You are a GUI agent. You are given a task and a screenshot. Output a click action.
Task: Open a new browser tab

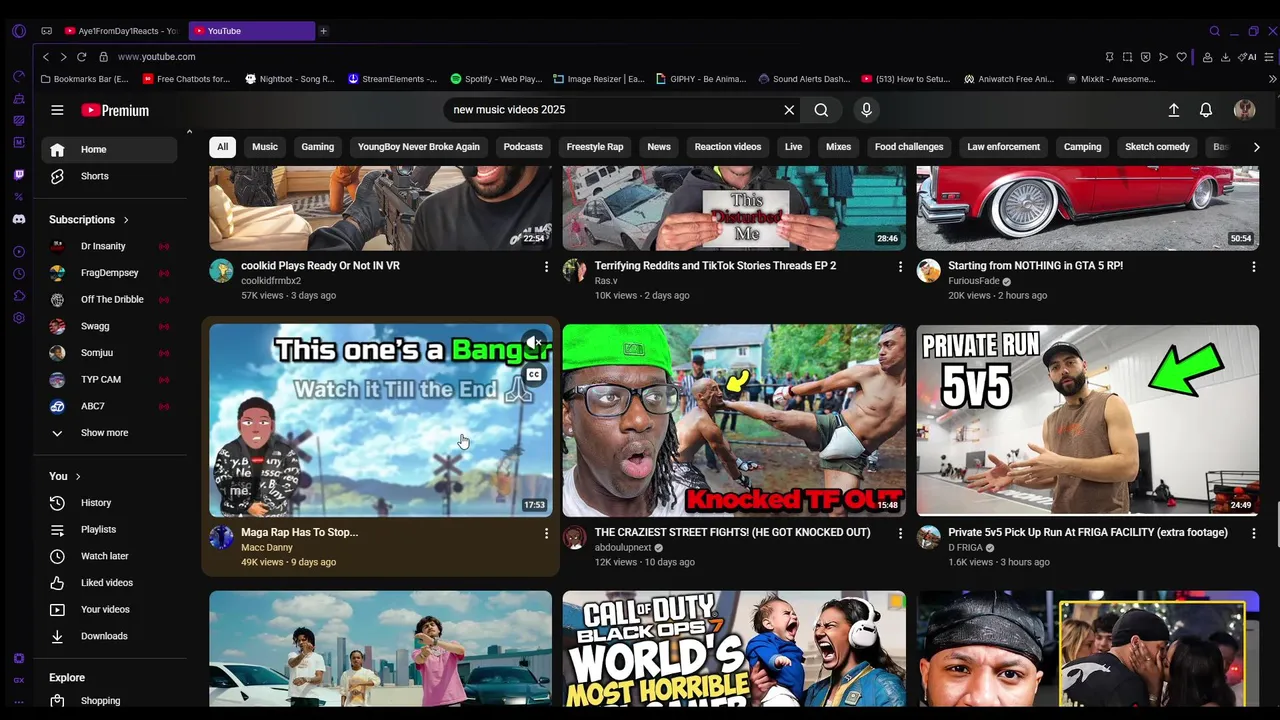[323, 31]
